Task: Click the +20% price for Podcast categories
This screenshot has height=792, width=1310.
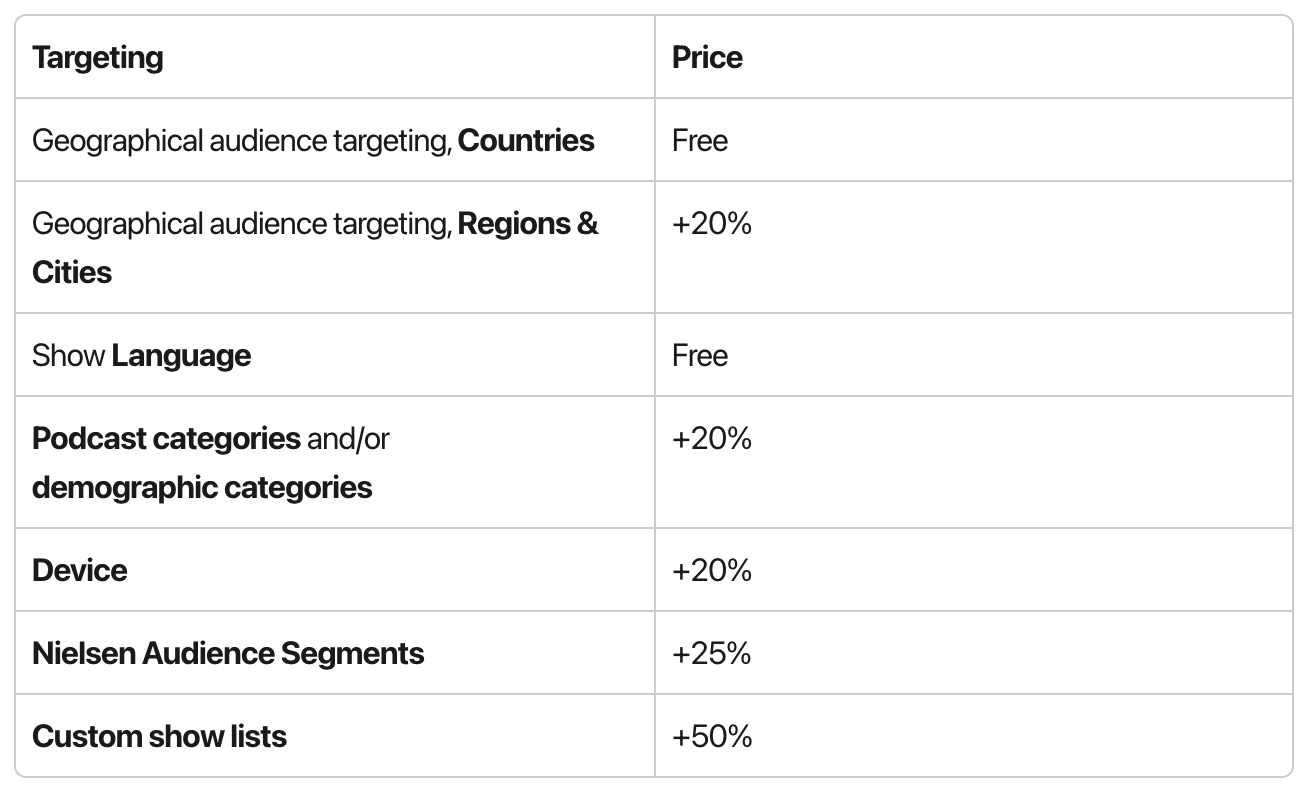Action: [711, 438]
